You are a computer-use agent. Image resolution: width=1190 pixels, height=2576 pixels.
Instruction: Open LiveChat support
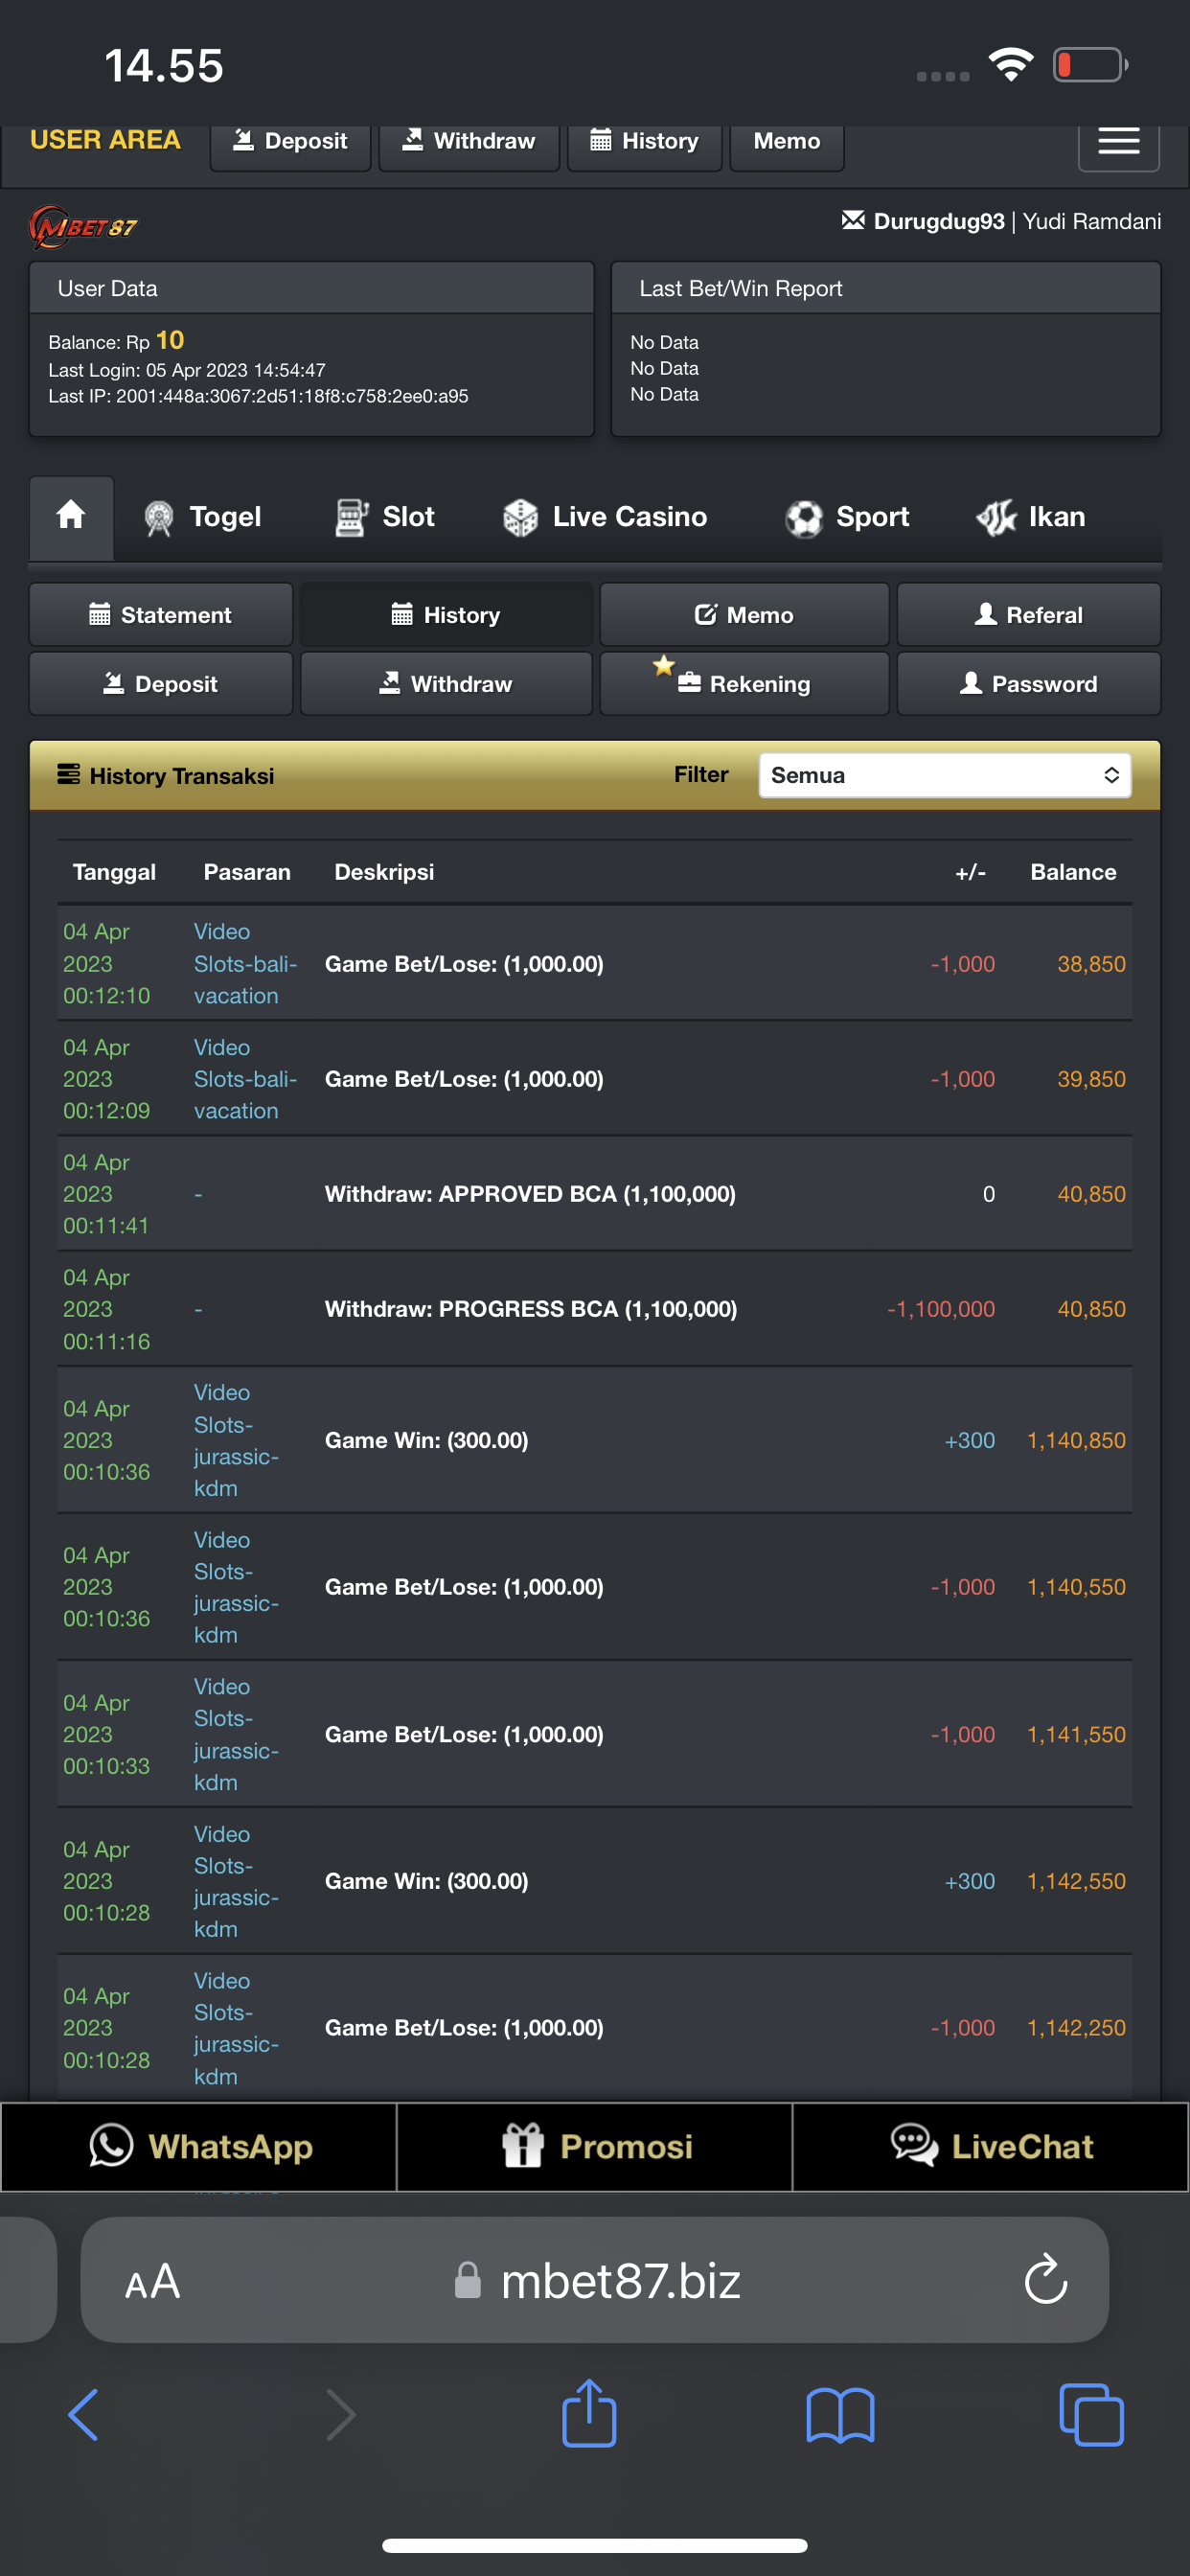click(x=991, y=2146)
